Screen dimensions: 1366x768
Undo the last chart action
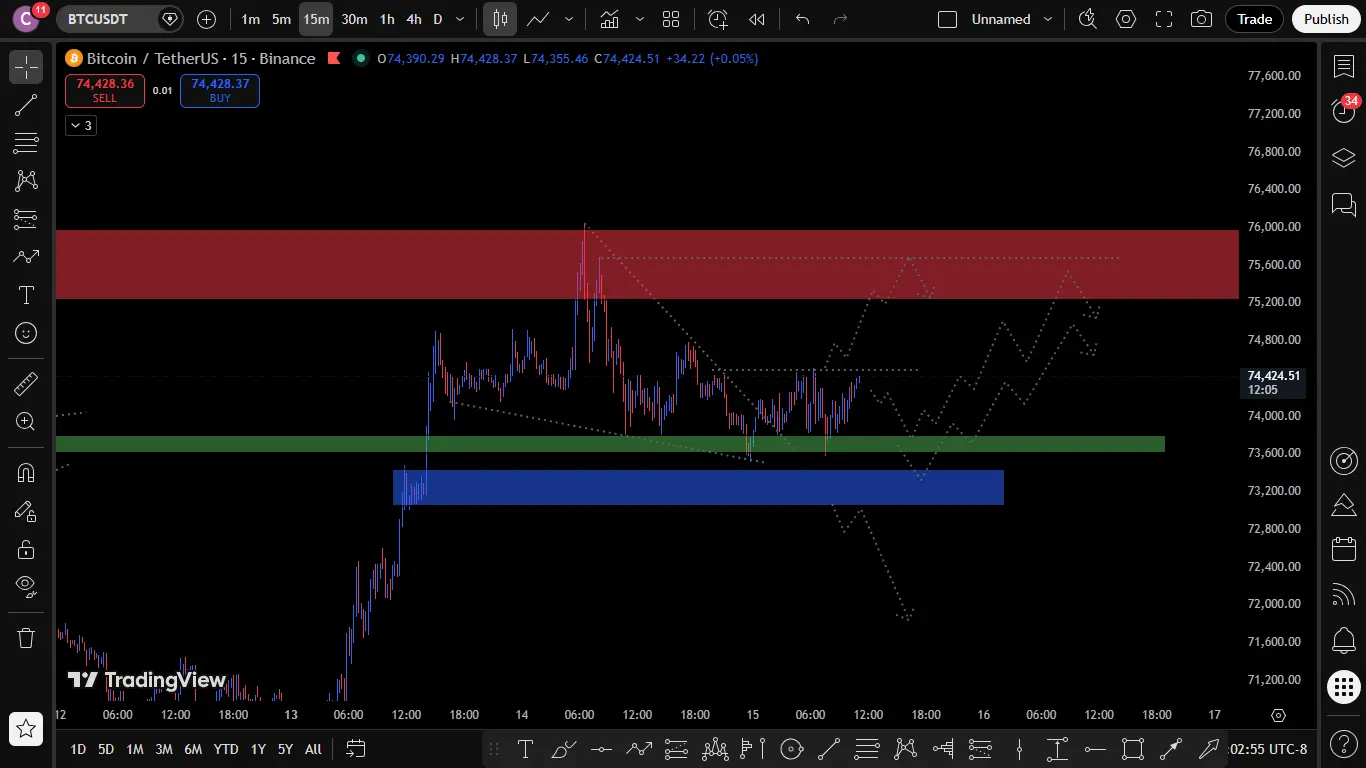click(x=802, y=19)
